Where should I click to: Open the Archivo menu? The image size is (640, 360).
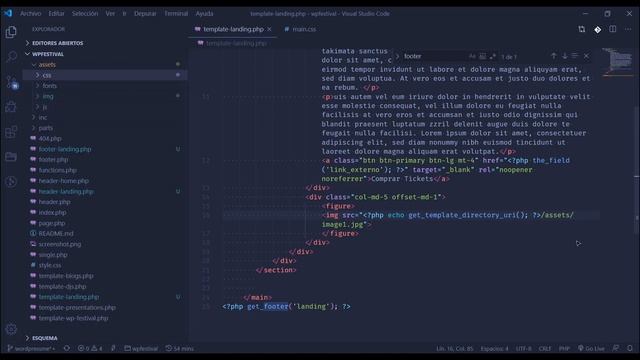click(x=31, y=13)
